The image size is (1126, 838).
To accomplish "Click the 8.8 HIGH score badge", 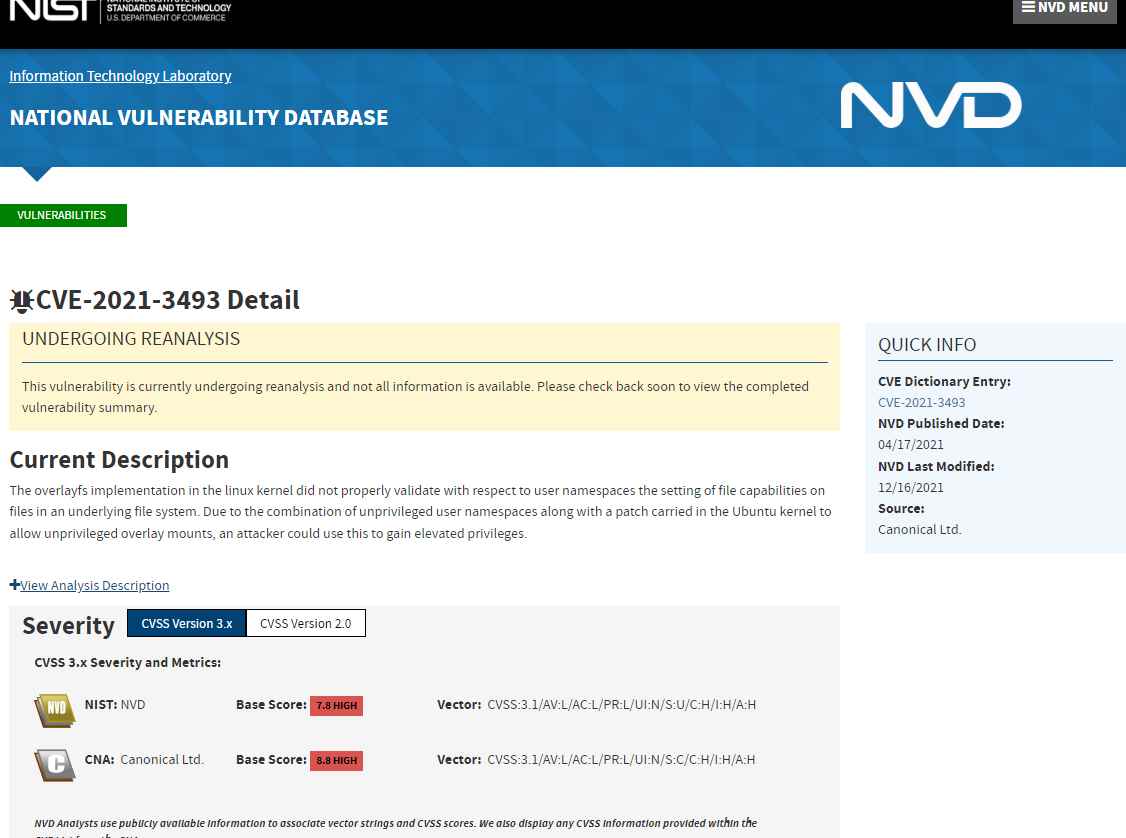I will click(336, 760).
